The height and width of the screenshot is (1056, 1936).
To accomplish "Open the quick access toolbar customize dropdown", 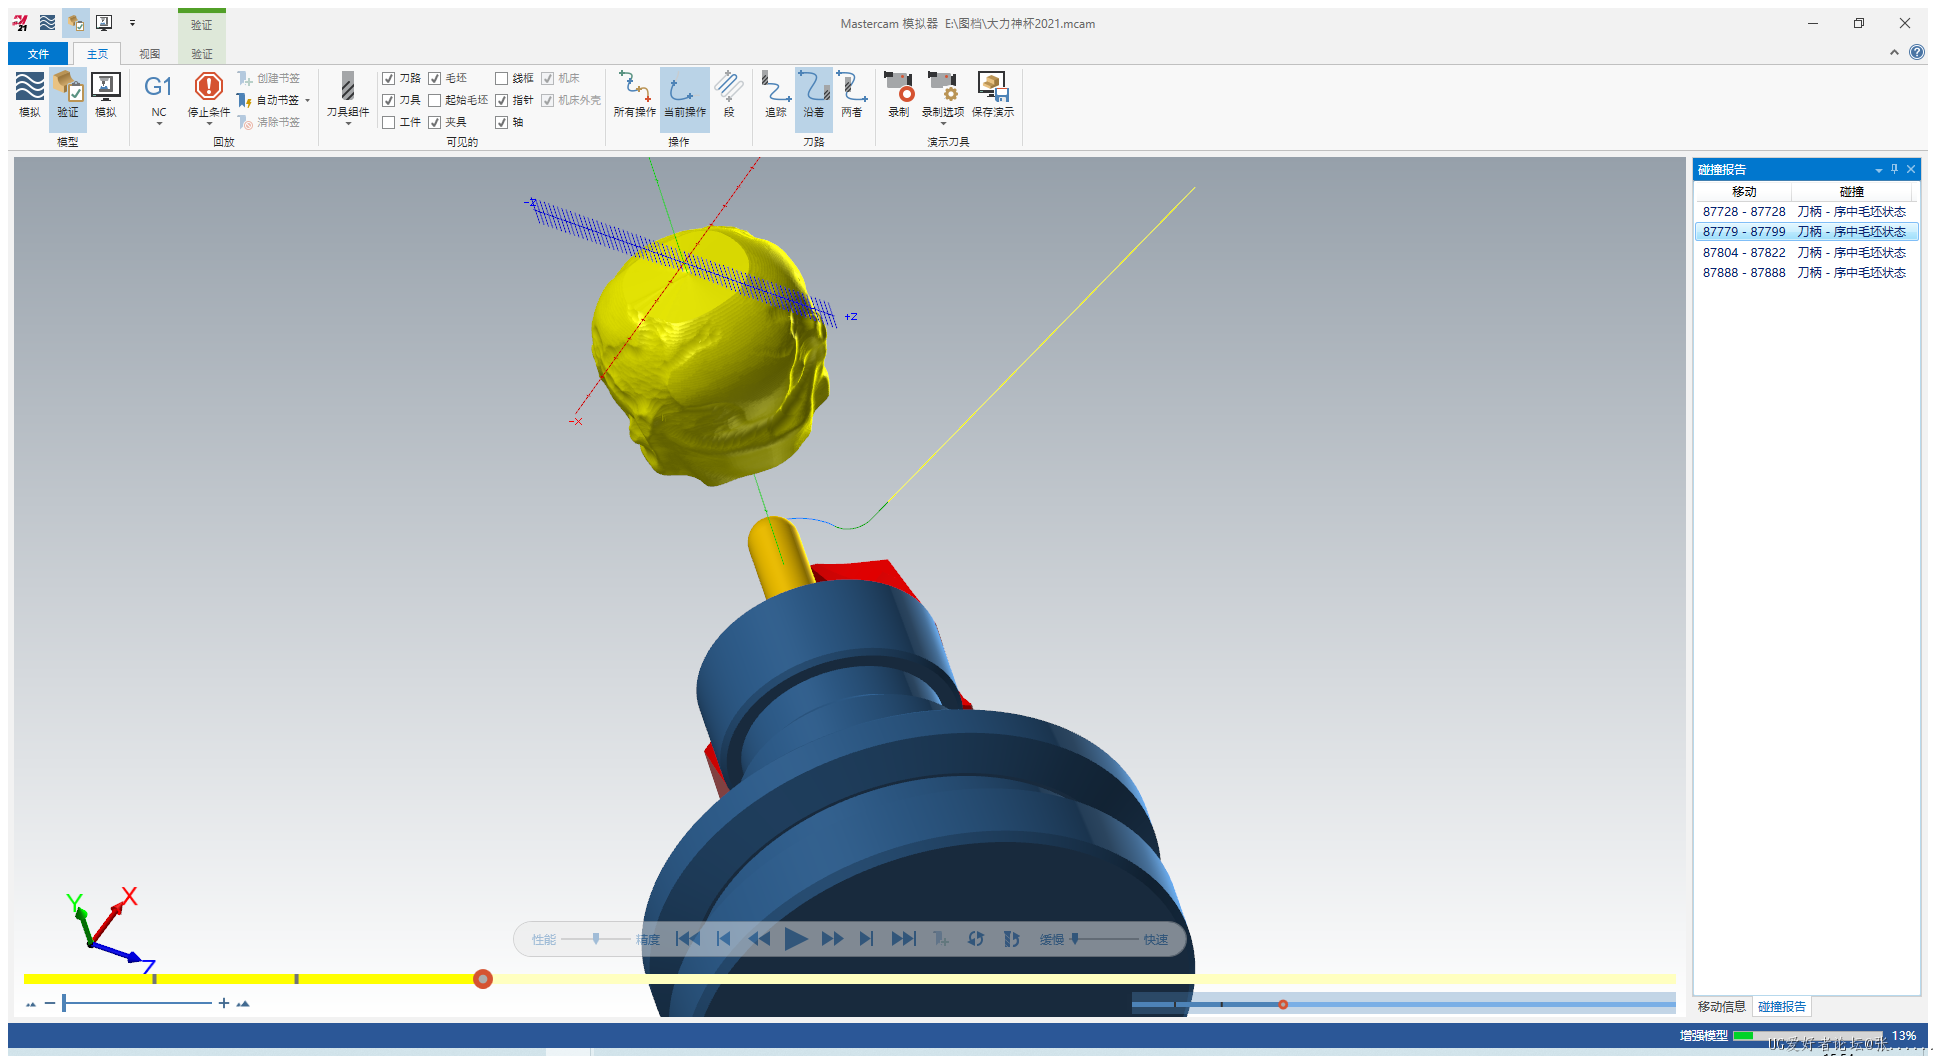I will [x=132, y=22].
